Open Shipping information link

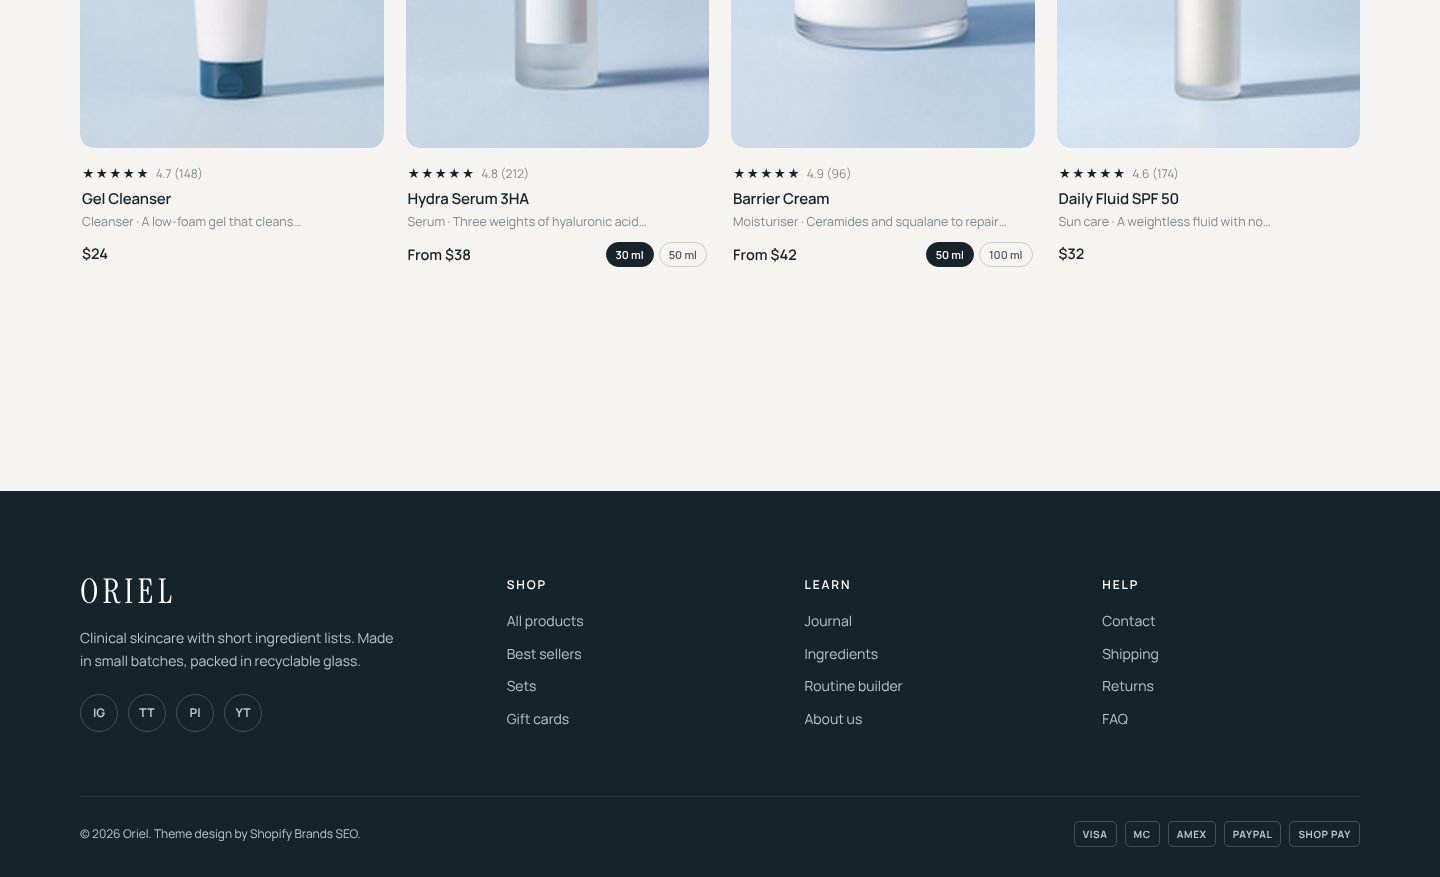point(1130,654)
